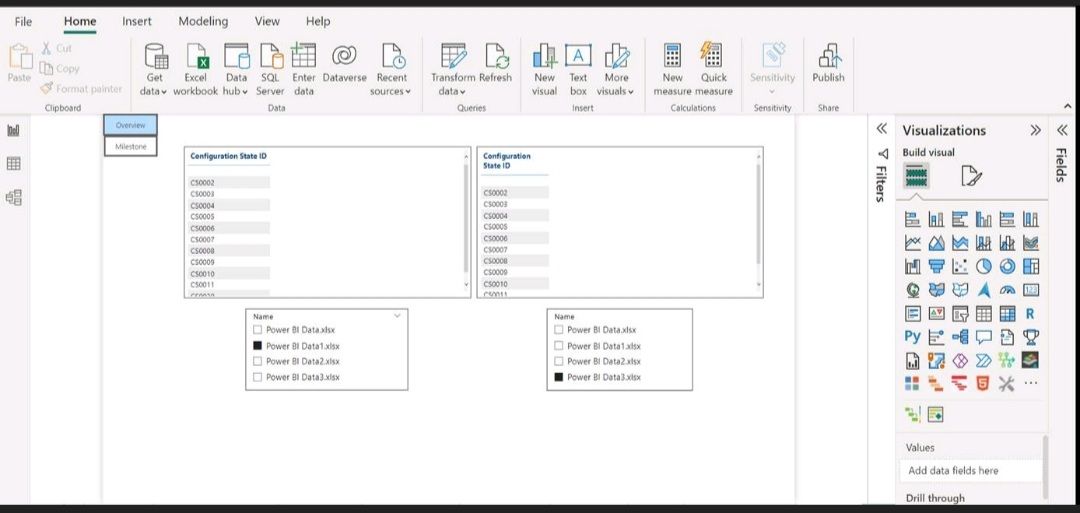
Task: Choose the Decomposition tree visual
Action: click(x=960, y=337)
